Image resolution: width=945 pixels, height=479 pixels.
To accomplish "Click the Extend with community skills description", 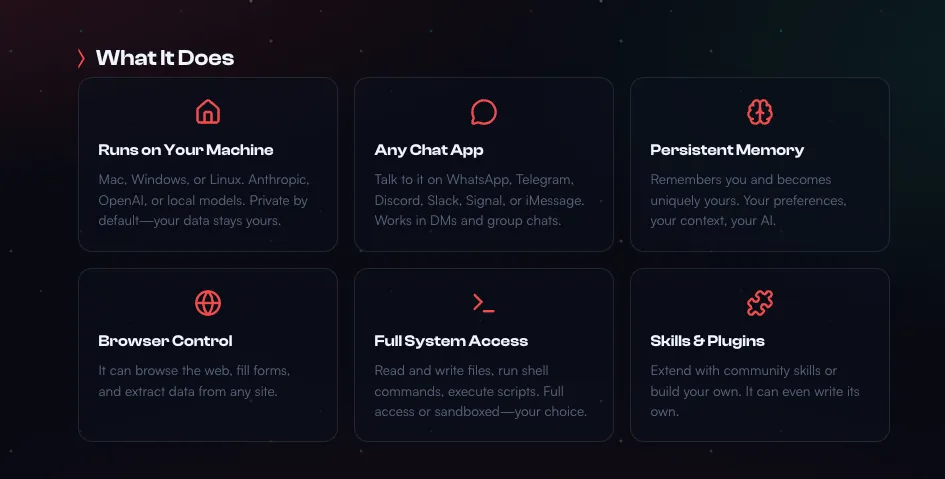I will (754, 391).
